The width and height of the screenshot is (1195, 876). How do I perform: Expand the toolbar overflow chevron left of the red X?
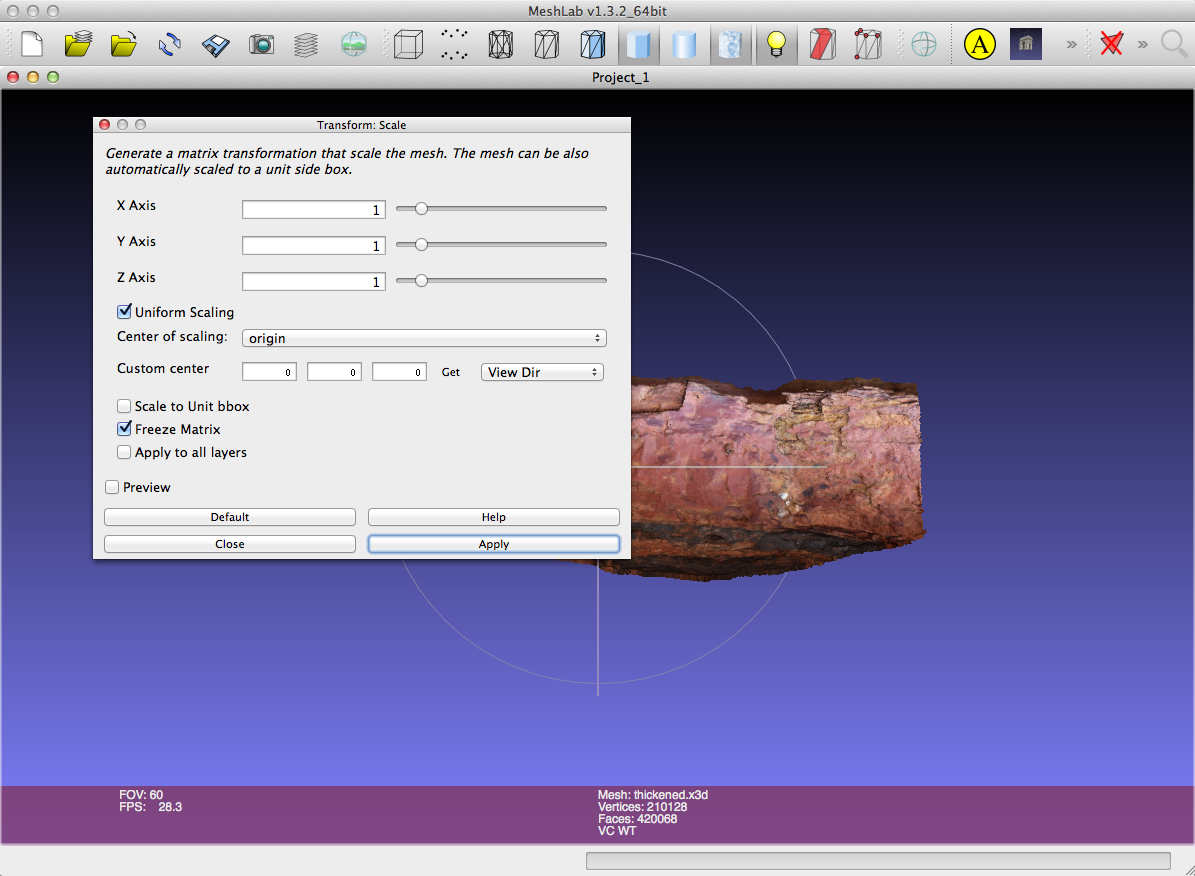click(1072, 44)
